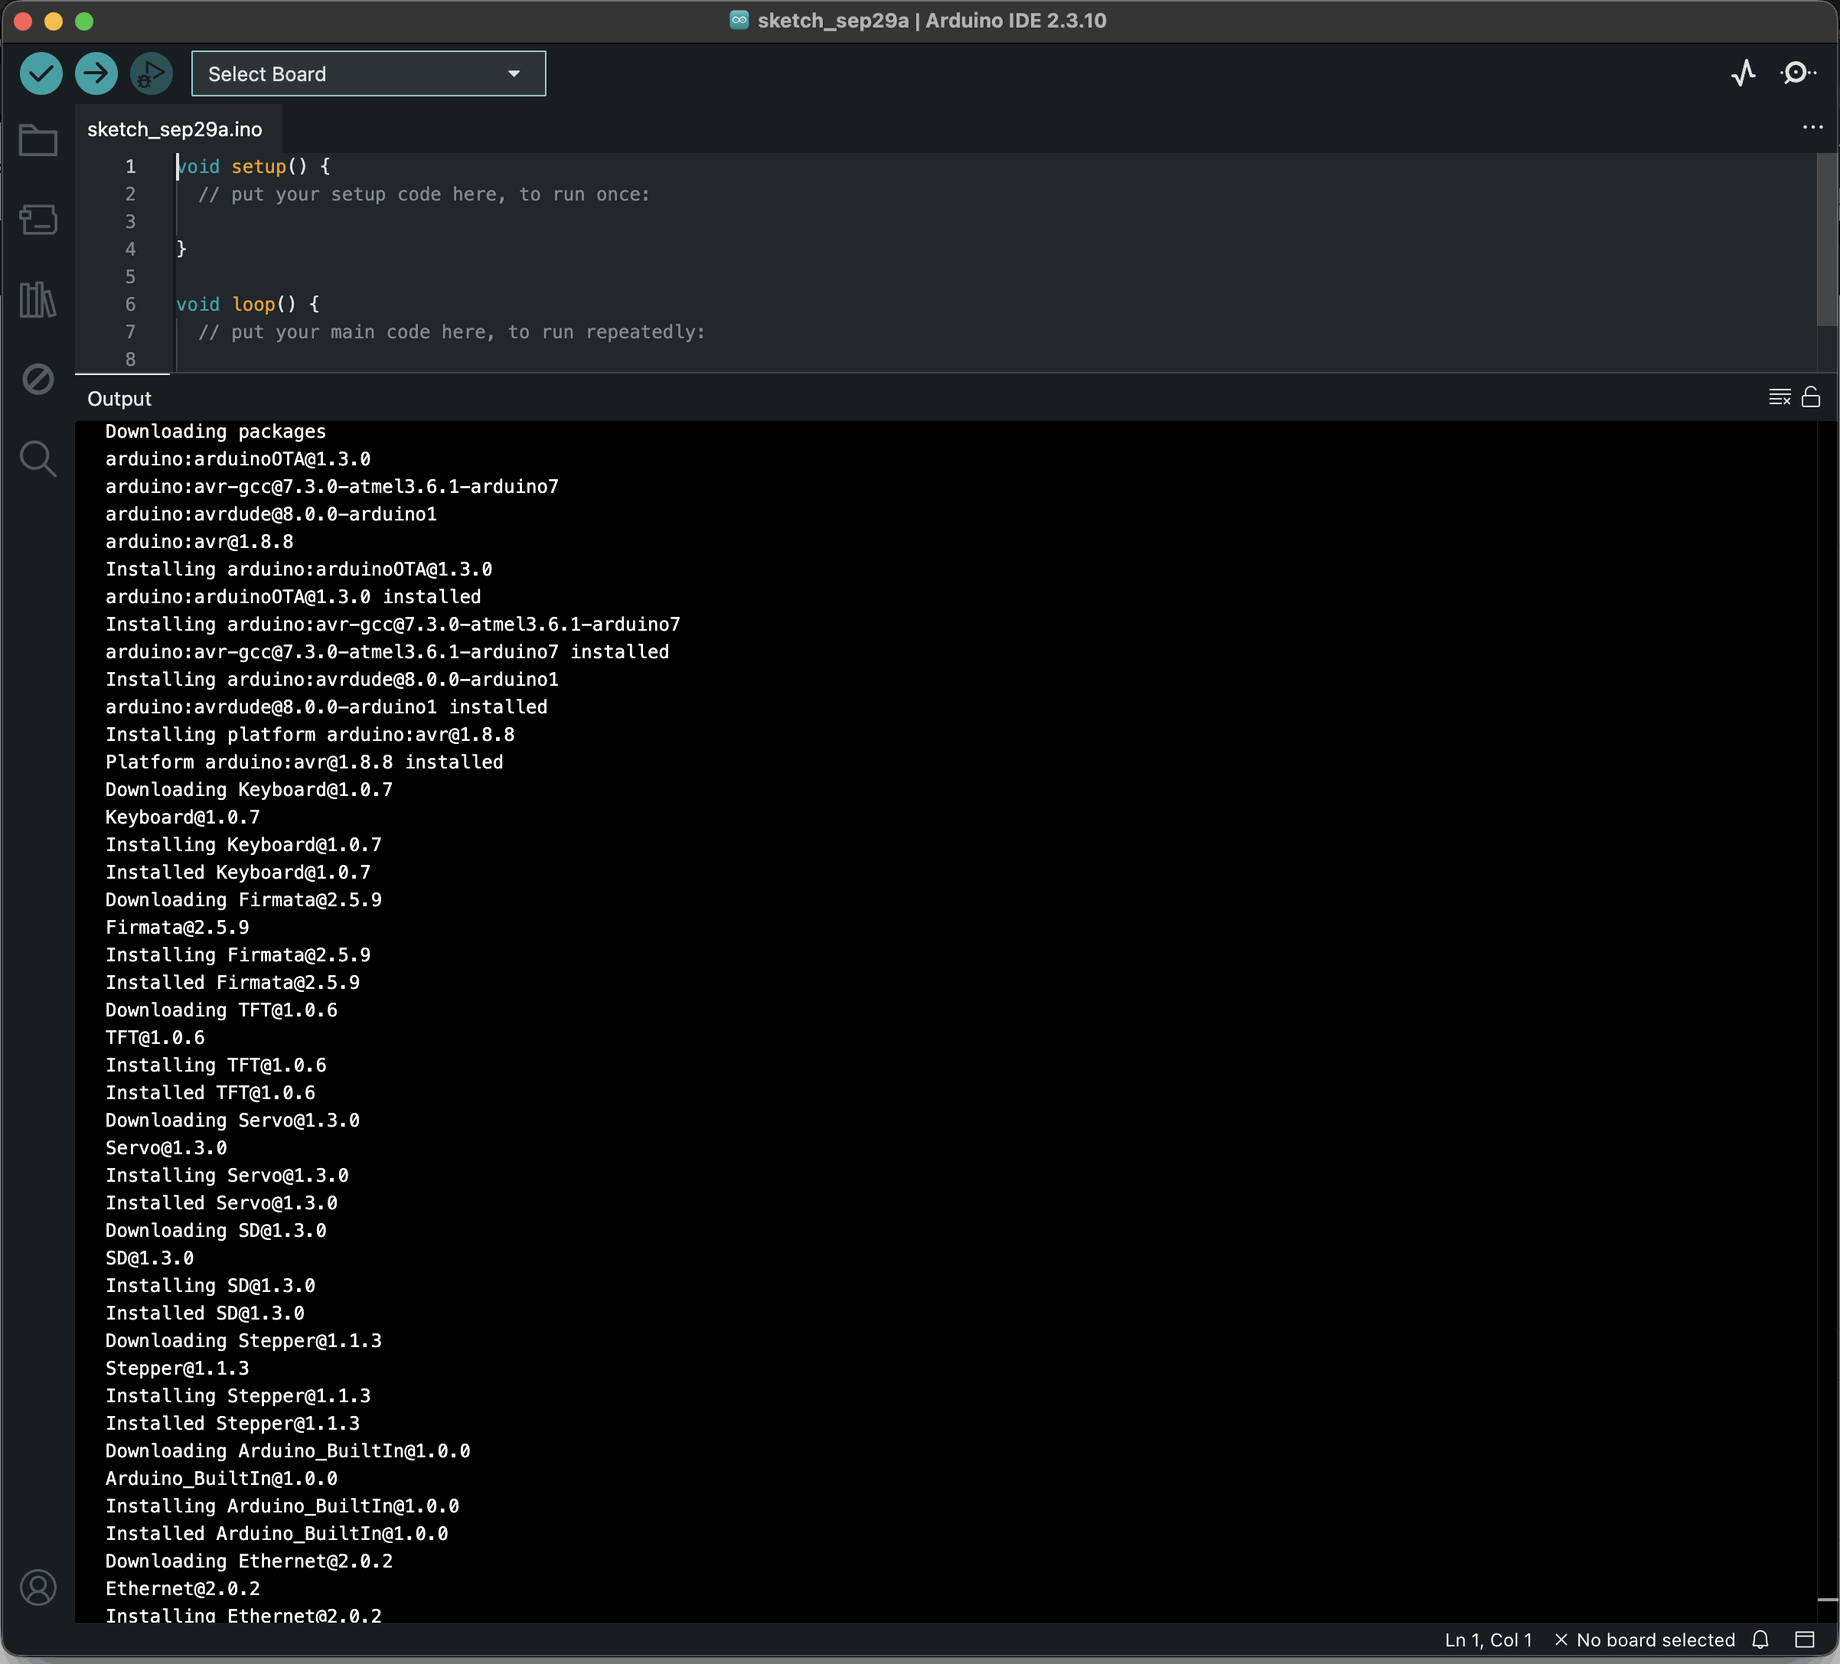Click the 'put your main code here' comment
Image resolution: width=1840 pixels, height=1664 pixels.
[x=452, y=332]
